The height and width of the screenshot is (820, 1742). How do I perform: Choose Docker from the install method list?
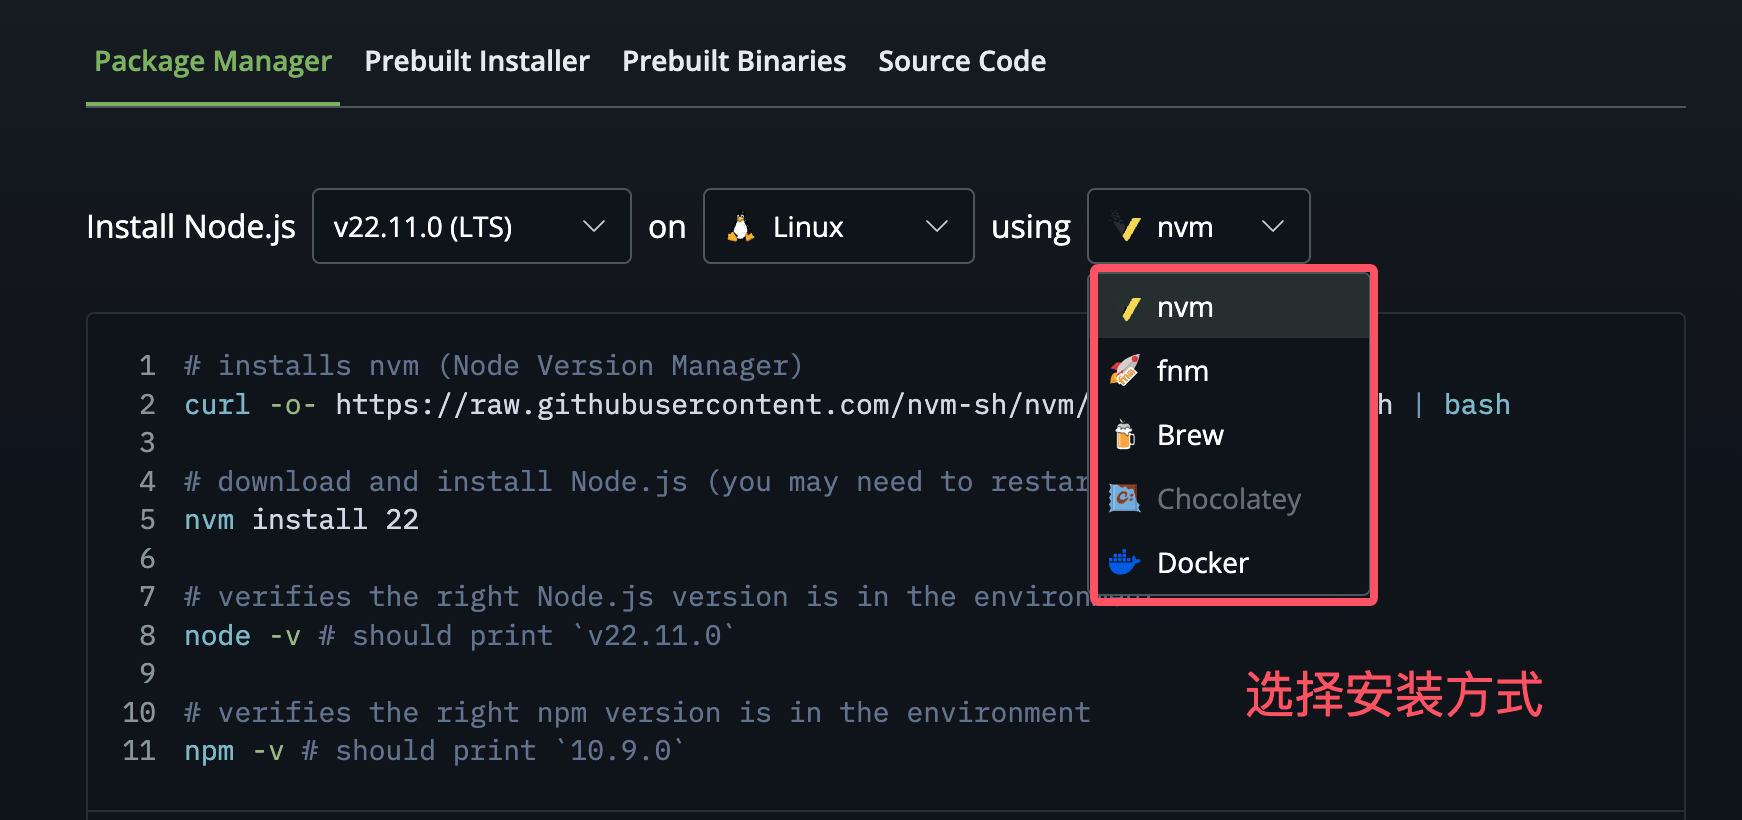click(1203, 563)
